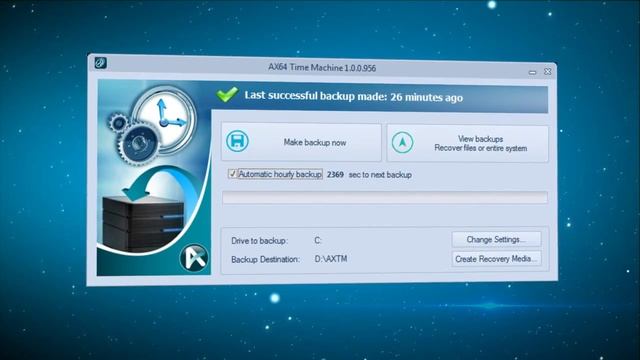Click the 'Drive to backup:' label
The height and width of the screenshot is (360, 640).
[x=260, y=241]
